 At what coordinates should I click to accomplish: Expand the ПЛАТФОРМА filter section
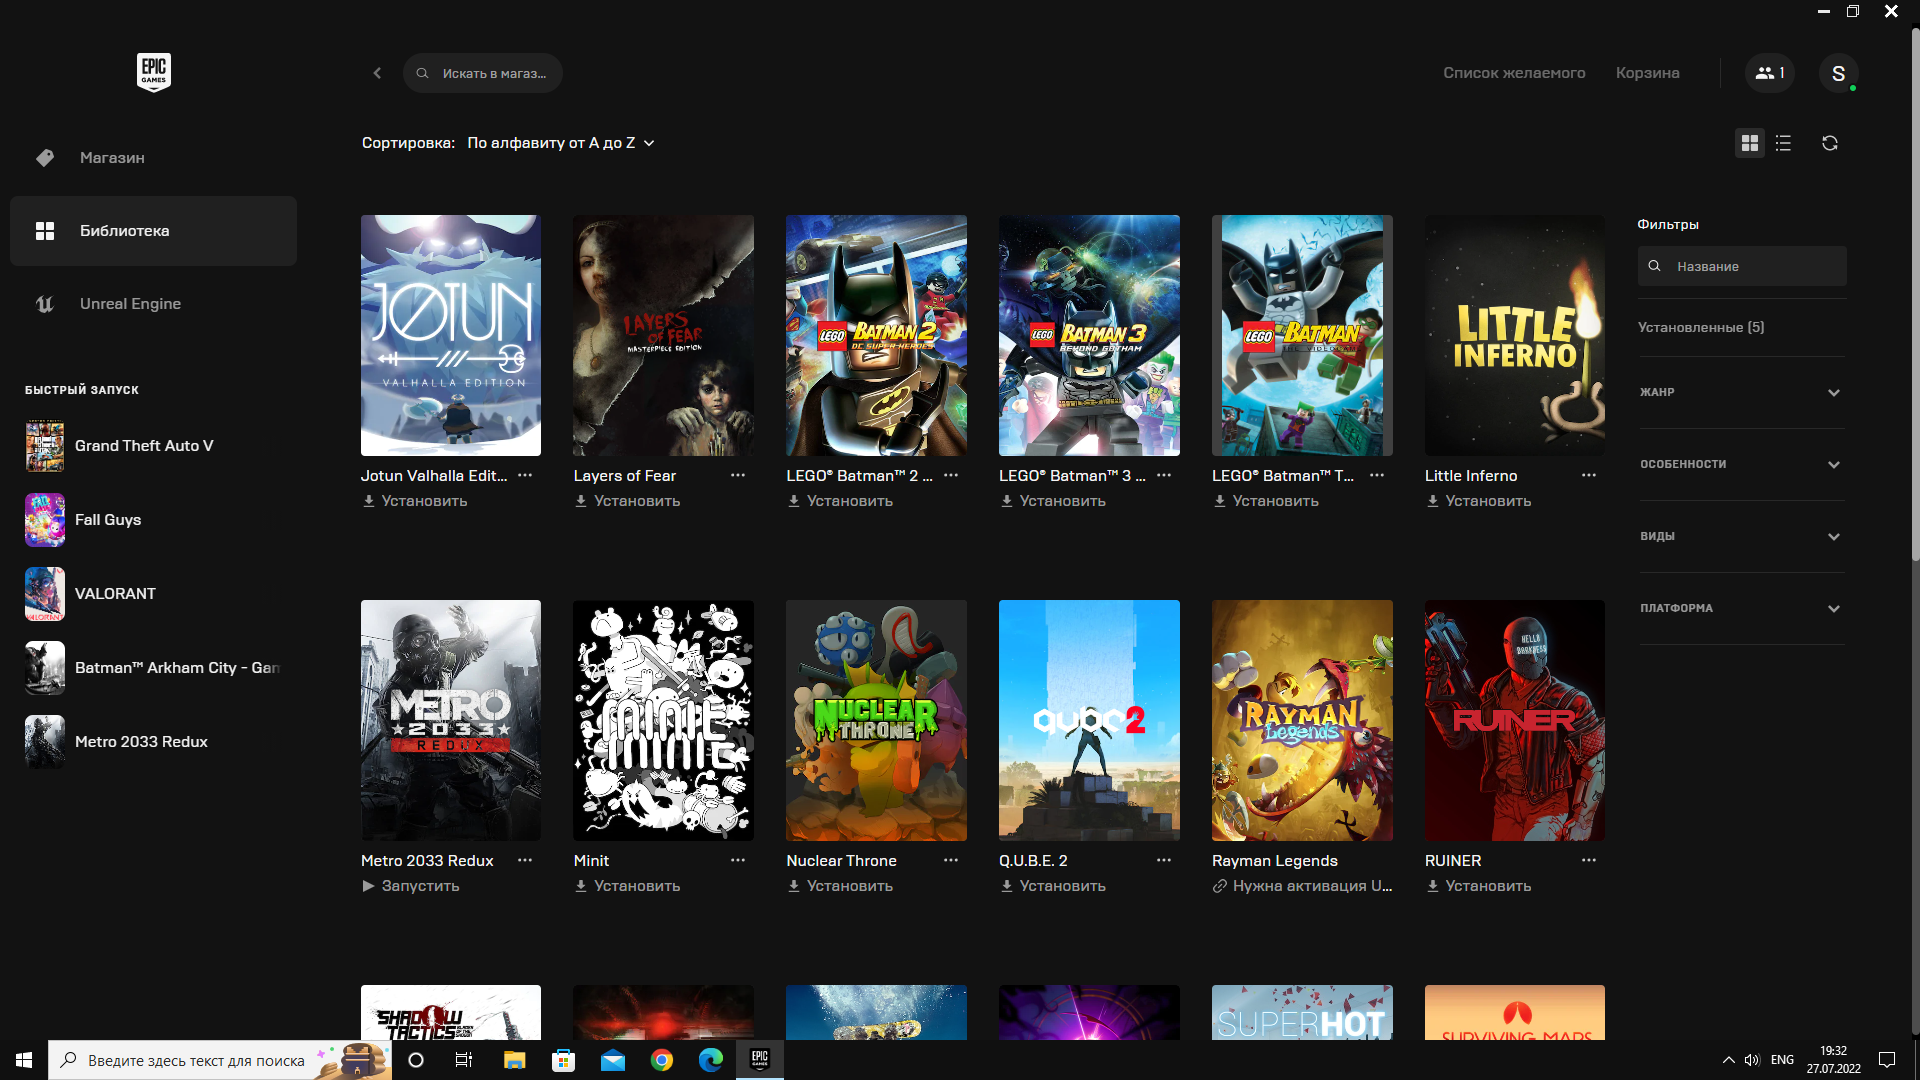point(1741,608)
